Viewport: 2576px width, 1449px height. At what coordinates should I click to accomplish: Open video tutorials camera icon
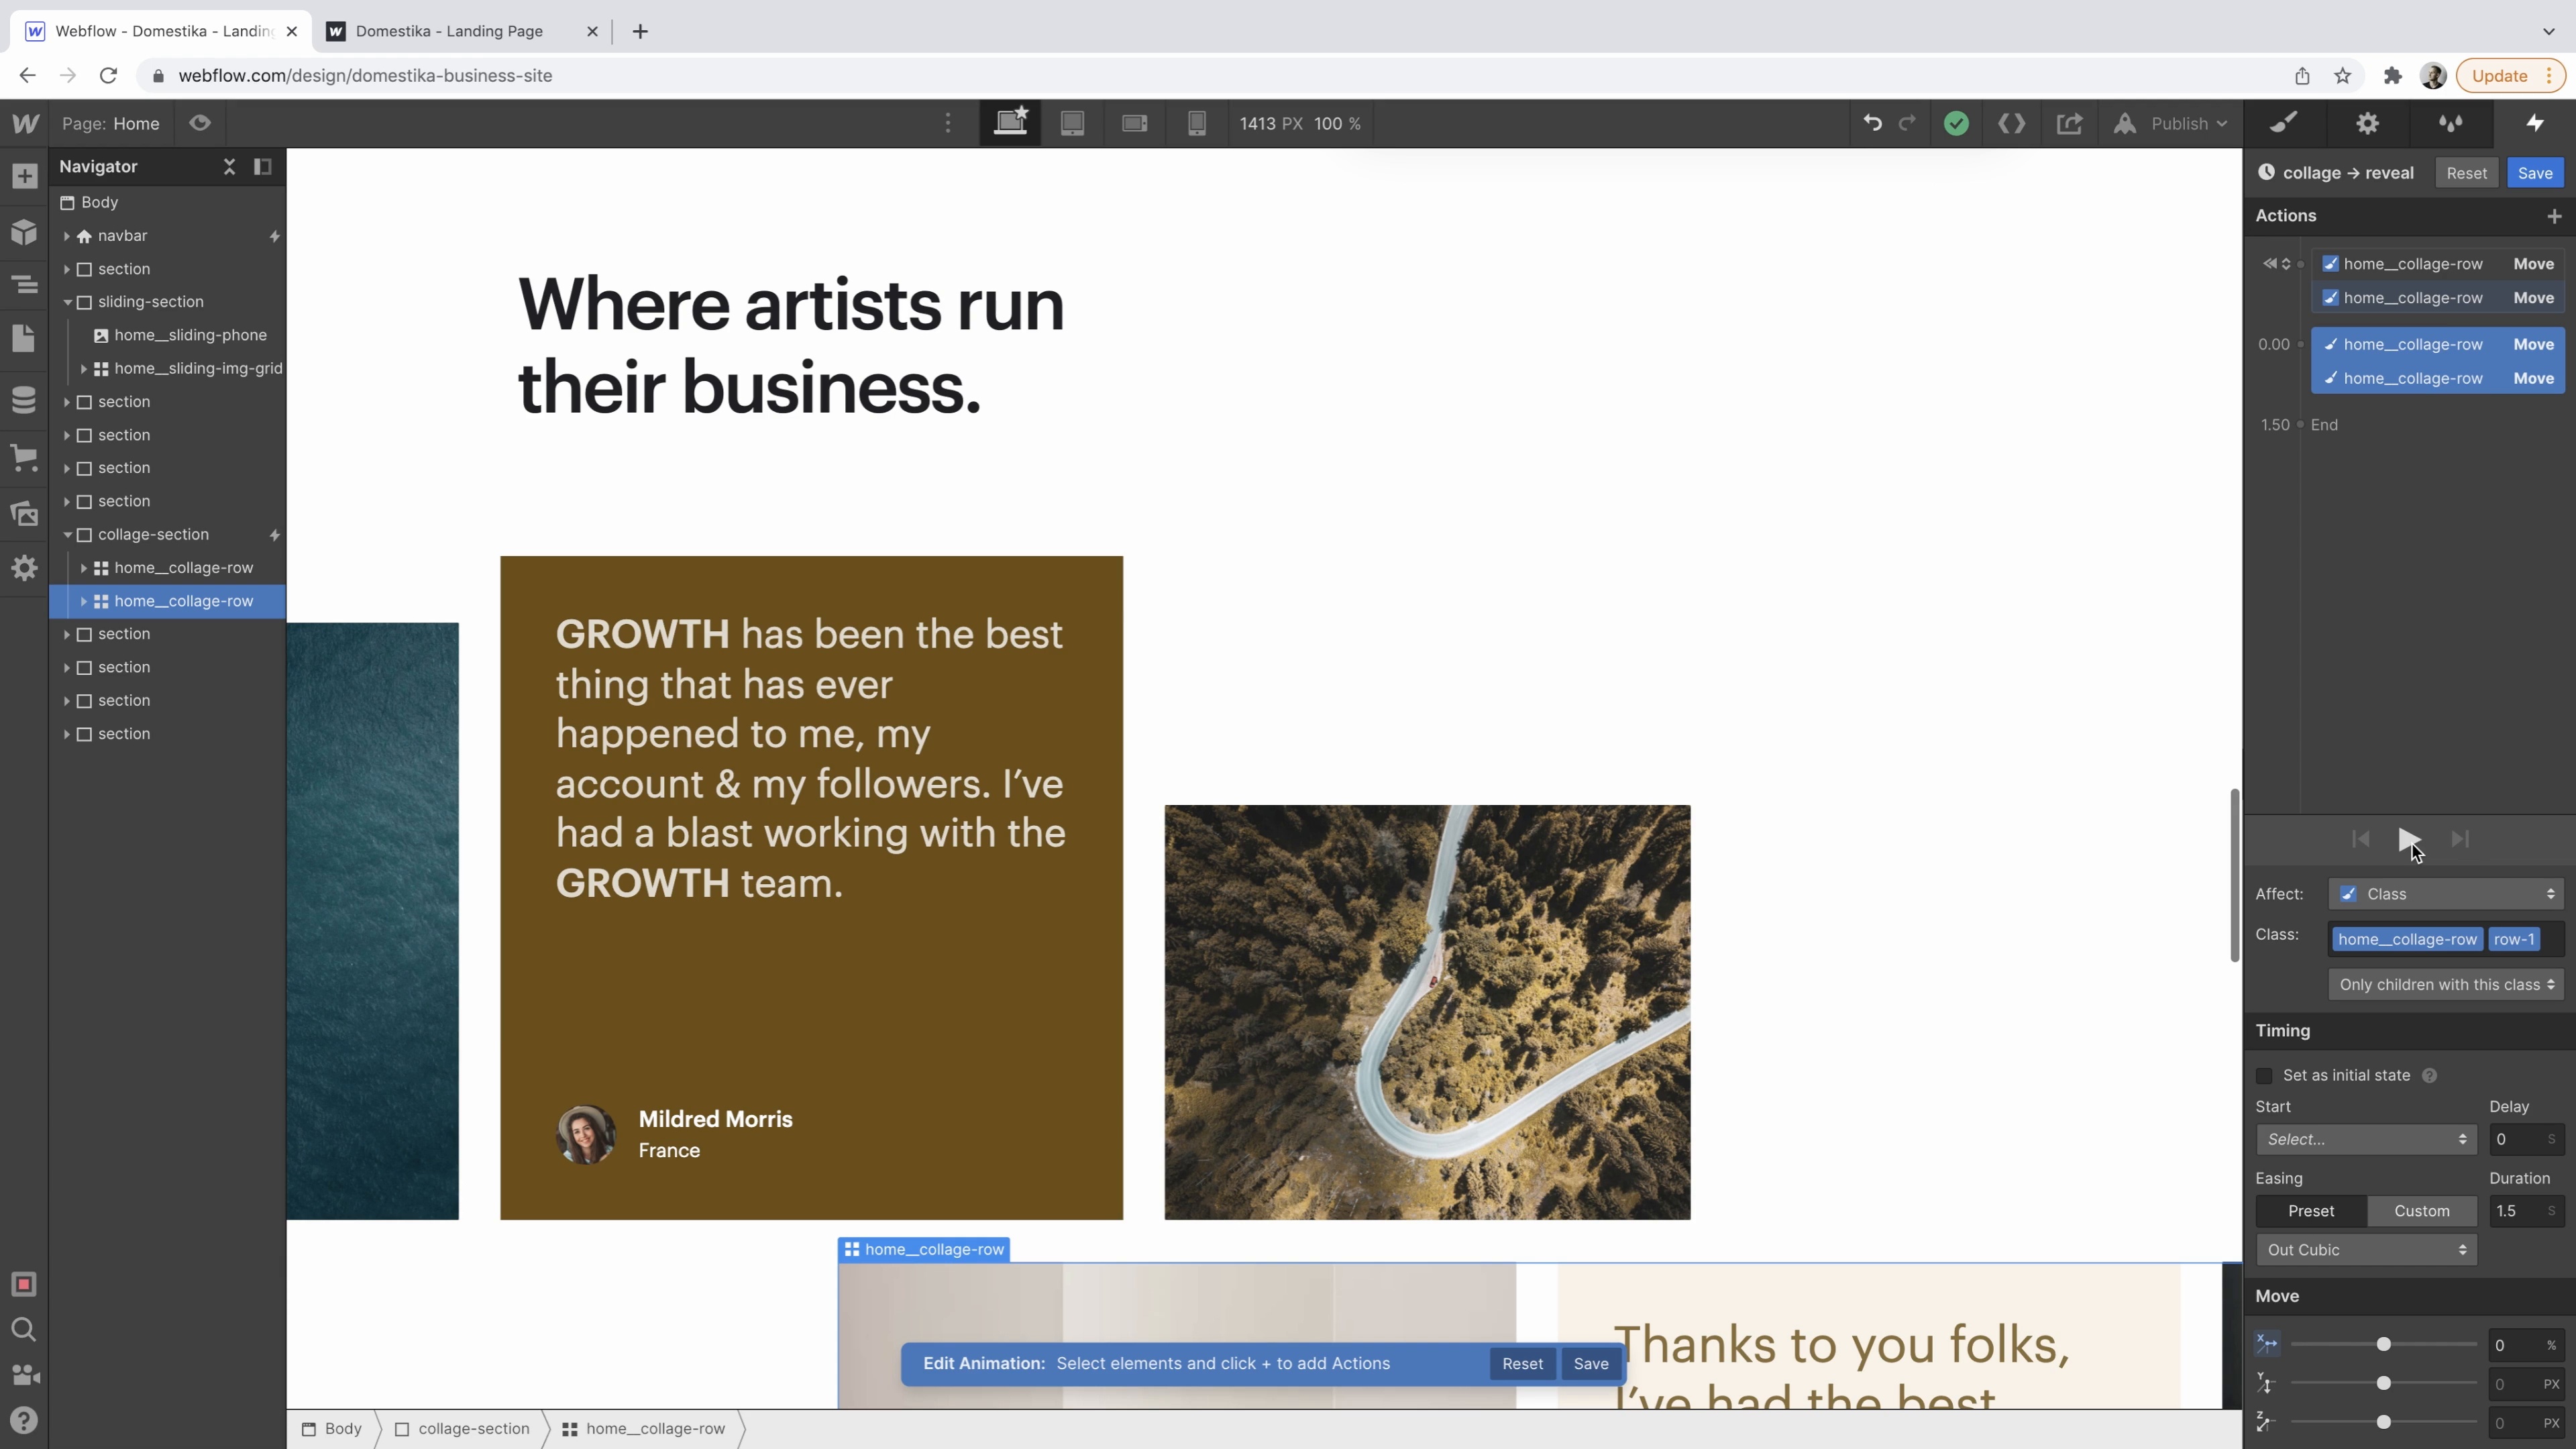24,1375
